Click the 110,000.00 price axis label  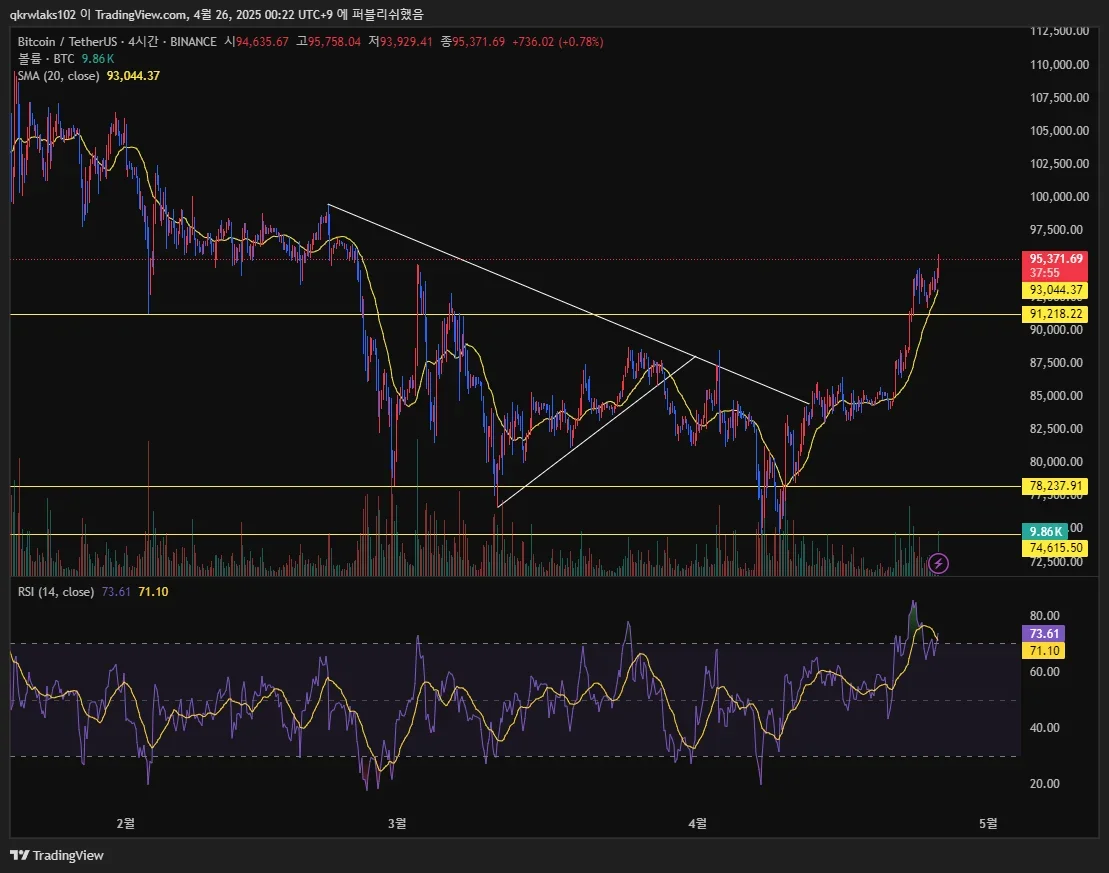point(1059,64)
